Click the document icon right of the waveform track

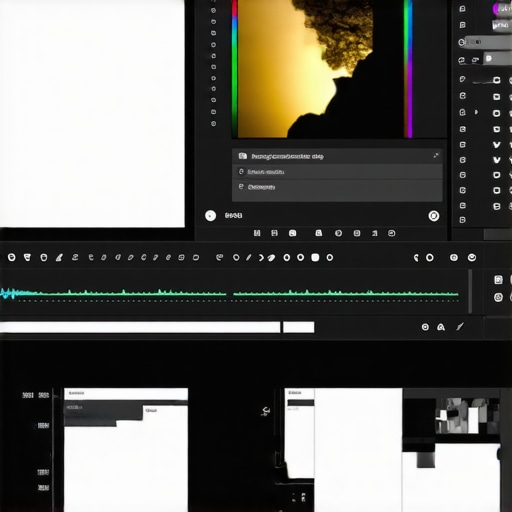498,280
